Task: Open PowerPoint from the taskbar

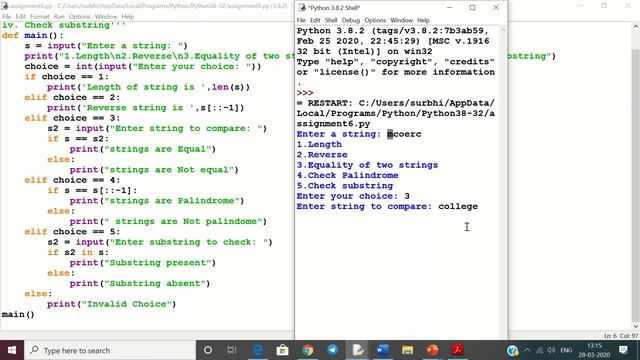Action: tap(432, 350)
